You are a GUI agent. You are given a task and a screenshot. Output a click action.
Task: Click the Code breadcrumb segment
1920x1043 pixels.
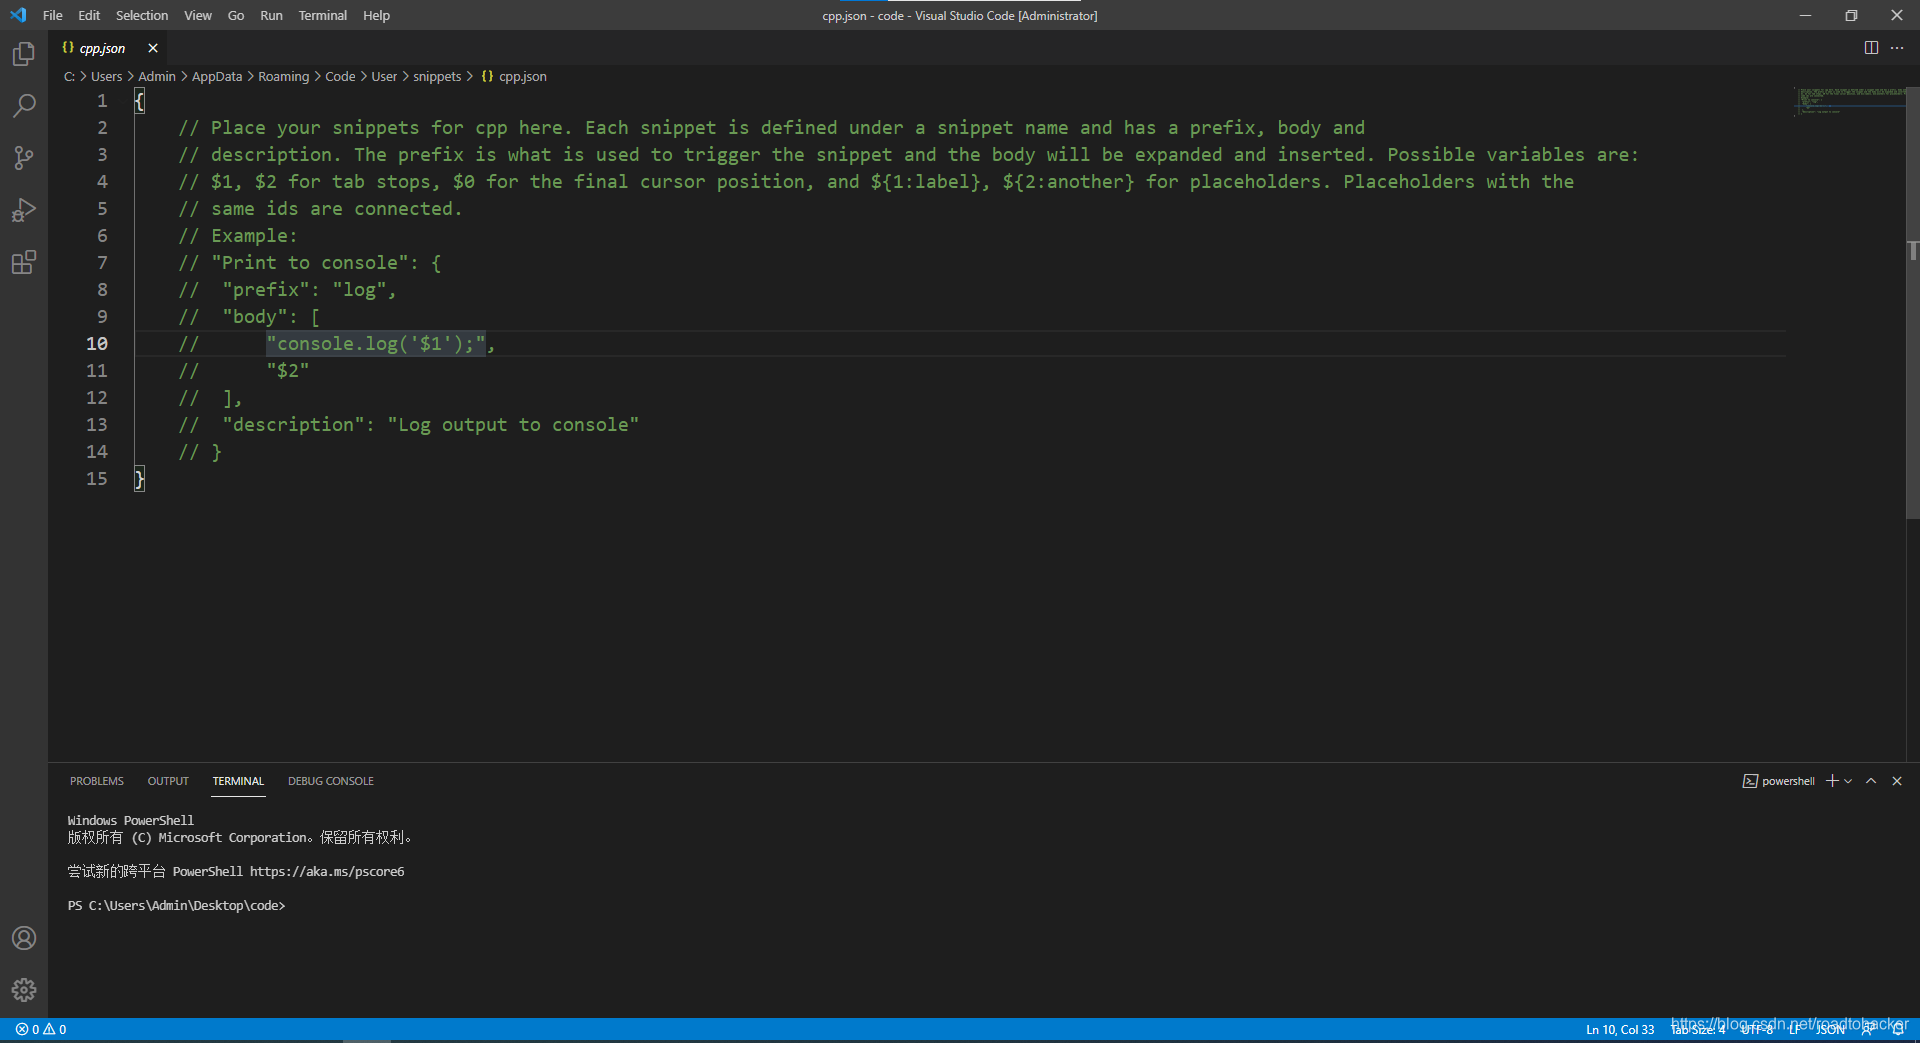click(x=340, y=77)
